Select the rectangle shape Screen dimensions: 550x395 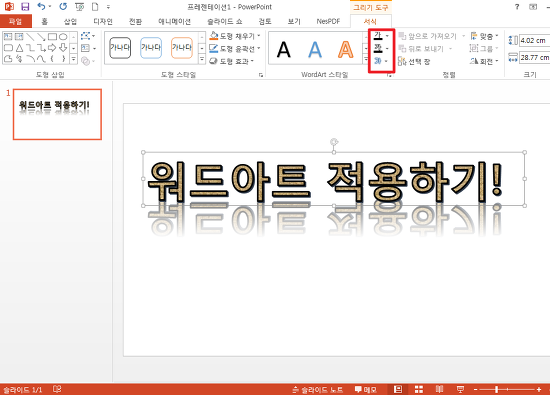coord(52,36)
